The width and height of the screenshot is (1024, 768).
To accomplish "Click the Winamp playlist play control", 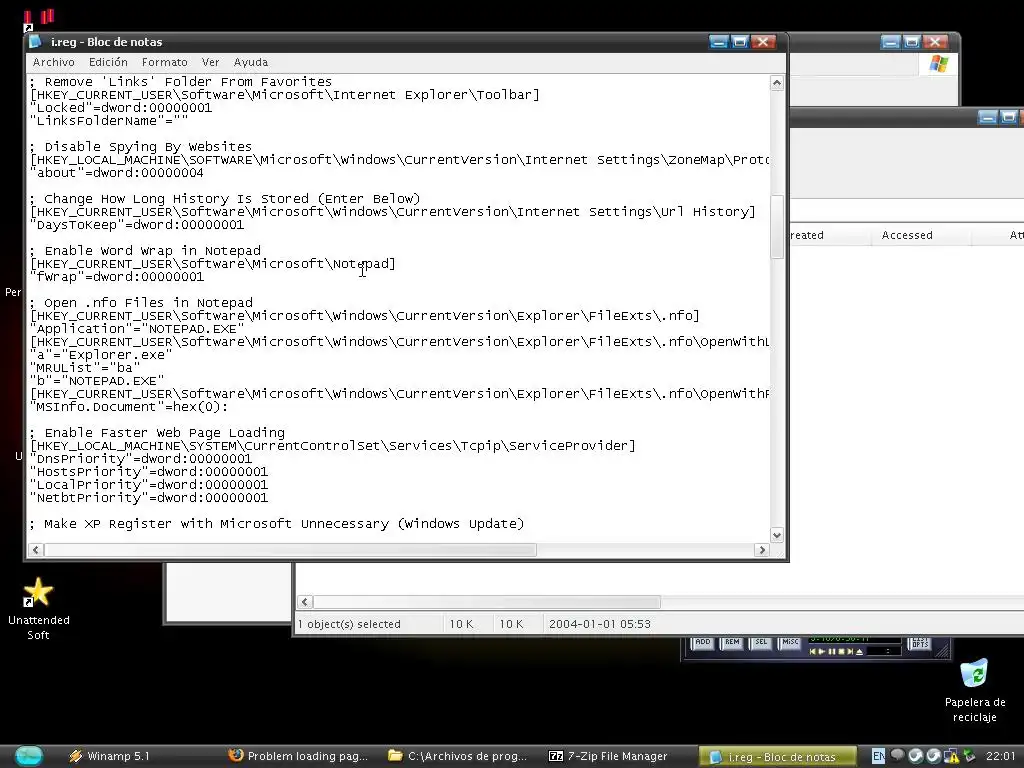I will [822, 652].
